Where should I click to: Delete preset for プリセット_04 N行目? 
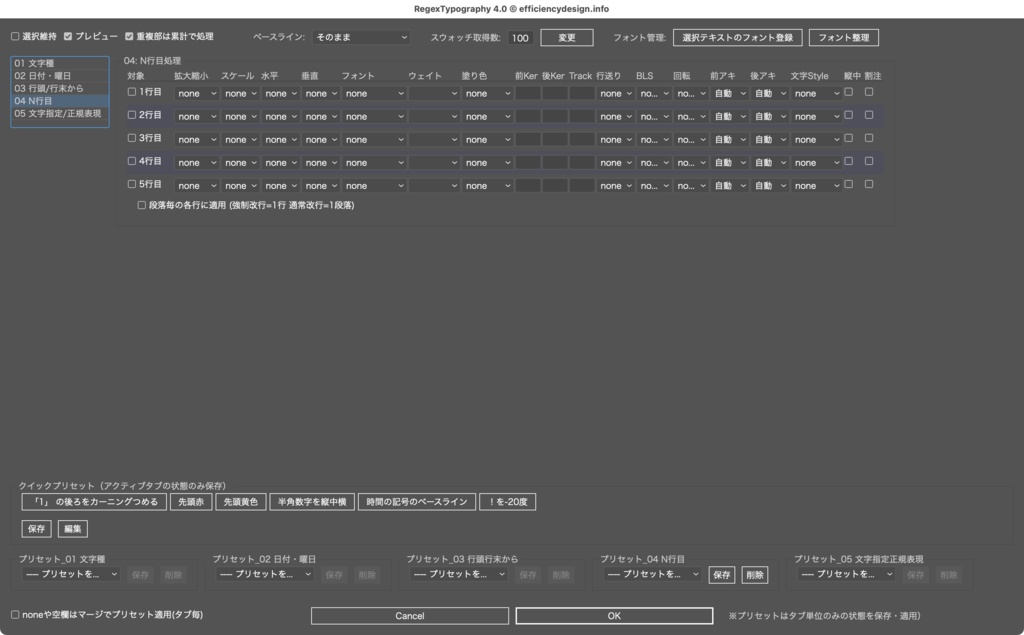pyautogui.click(x=755, y=575)
